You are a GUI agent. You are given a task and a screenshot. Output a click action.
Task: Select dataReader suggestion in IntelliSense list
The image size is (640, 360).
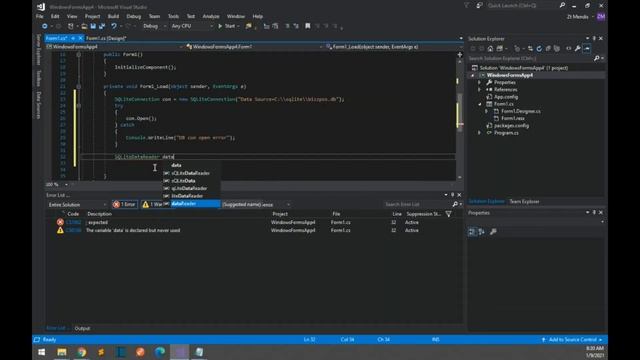pyautogui.click(x=192, y=204)
